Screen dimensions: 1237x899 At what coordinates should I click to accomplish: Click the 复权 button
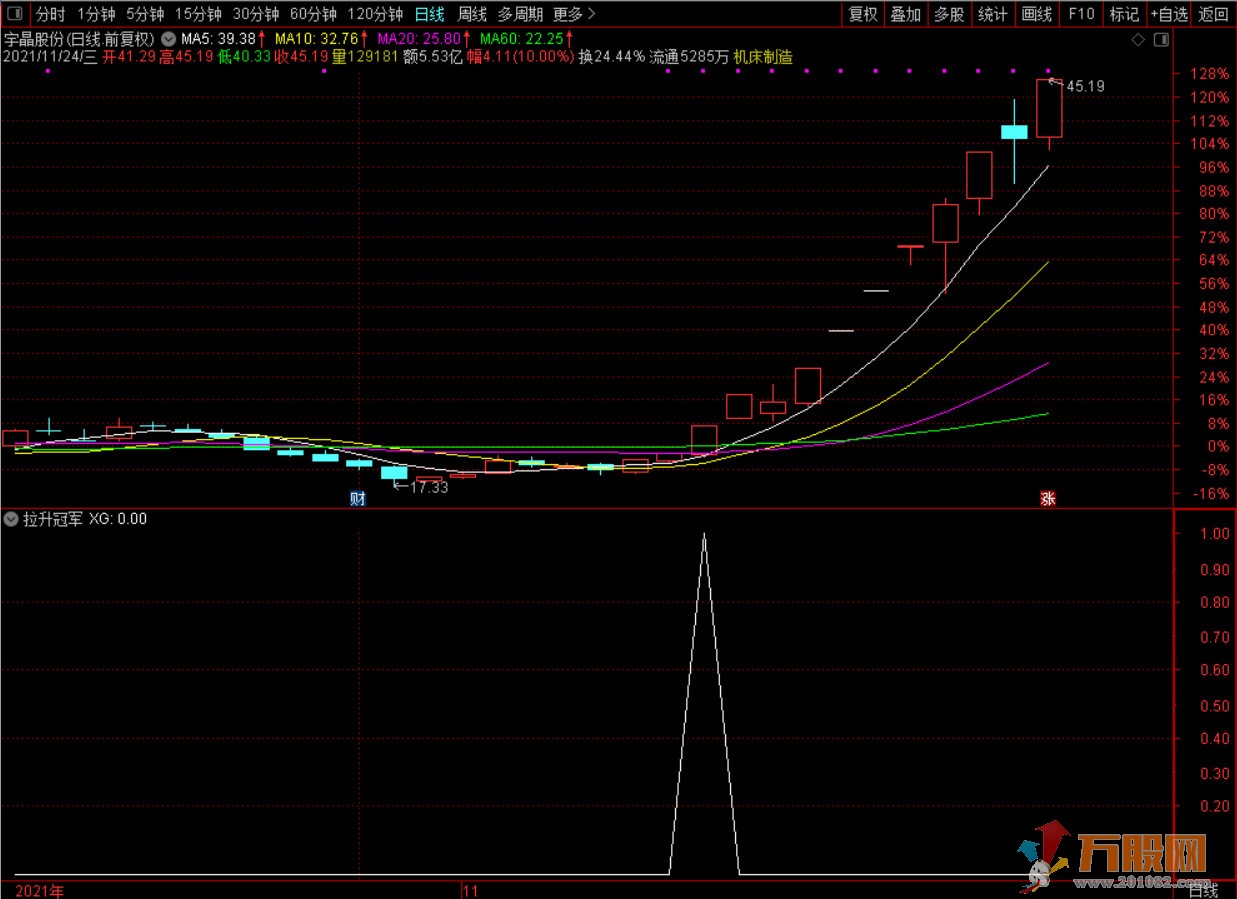tap(862, 14)
